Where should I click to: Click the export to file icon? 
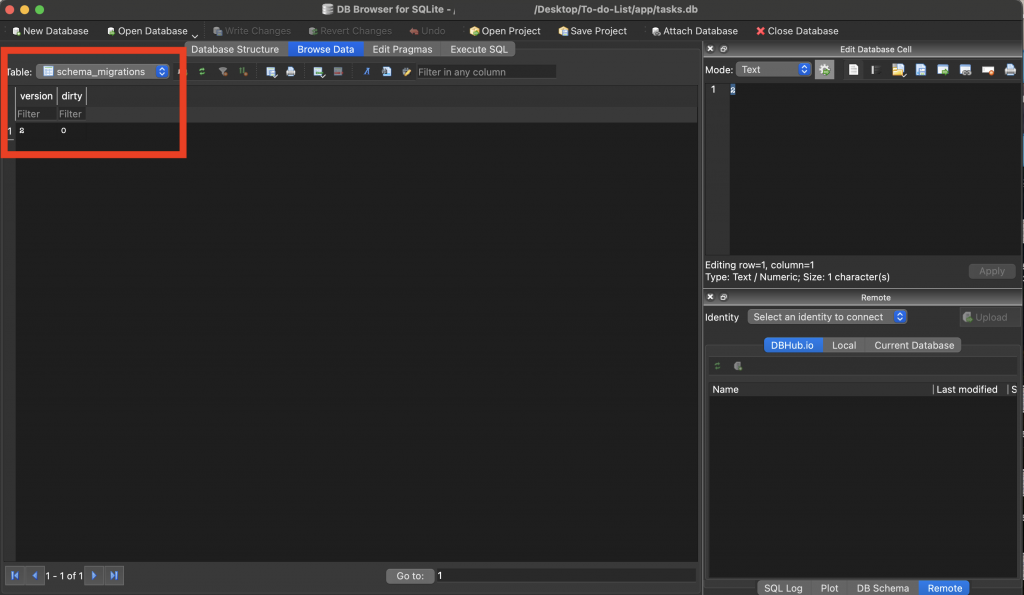(x=965, y=69)
